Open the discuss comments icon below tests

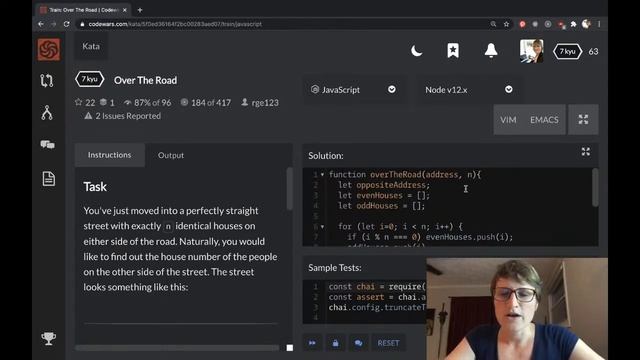358,343
